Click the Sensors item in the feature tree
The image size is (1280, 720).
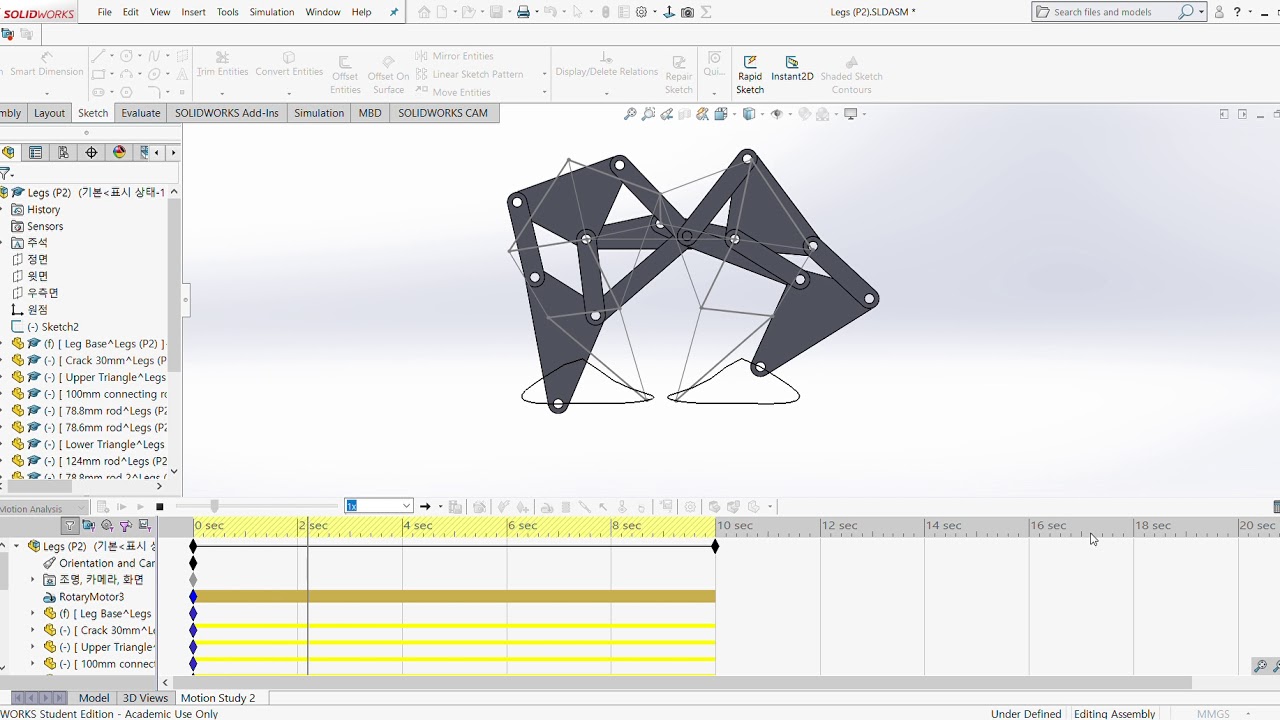[x=45, y=226]
